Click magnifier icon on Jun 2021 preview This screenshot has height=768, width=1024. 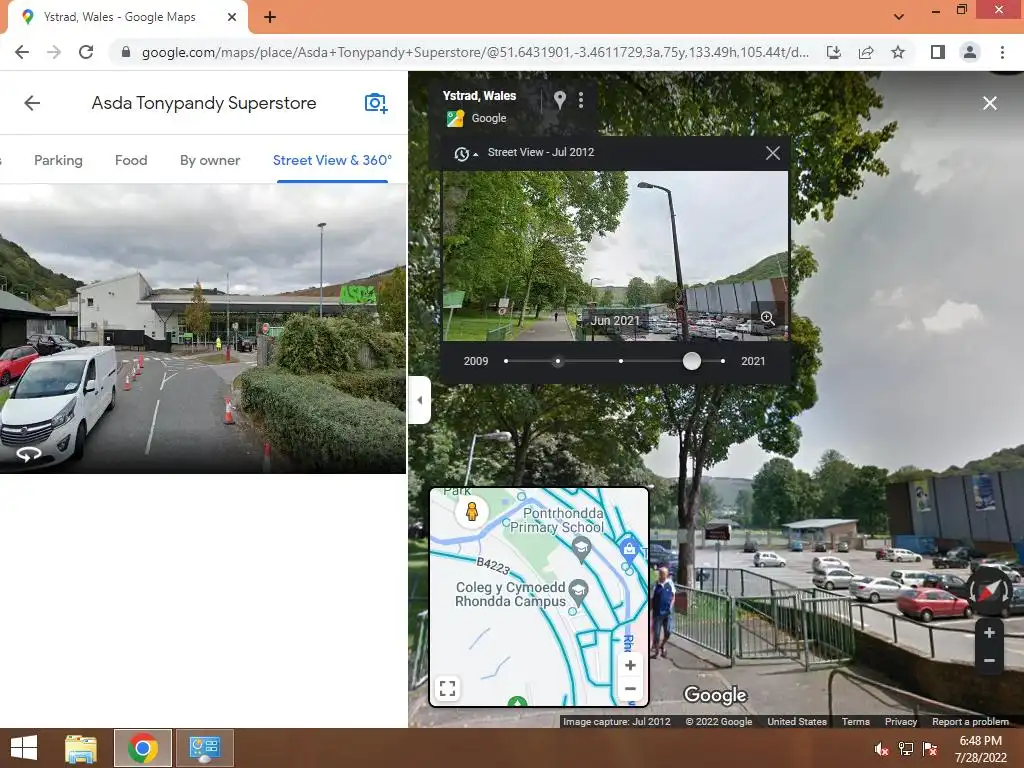point(767,319)
